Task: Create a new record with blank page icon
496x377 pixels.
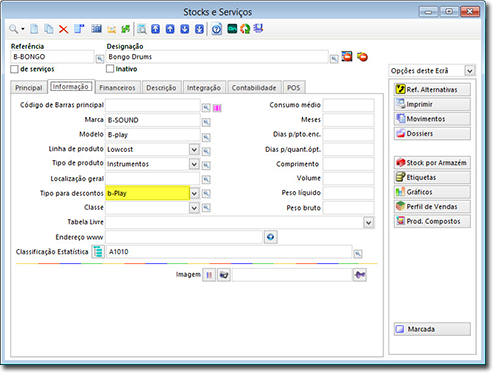Action: [34, 29]
